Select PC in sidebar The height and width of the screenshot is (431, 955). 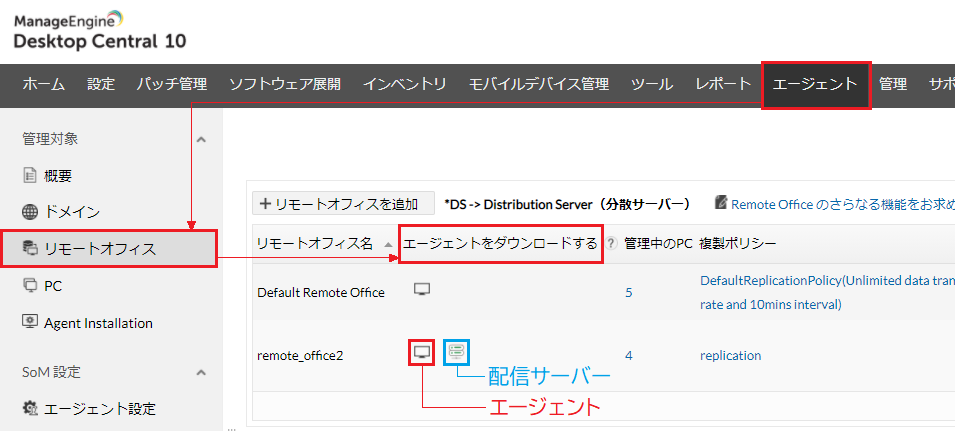point(53,286)
